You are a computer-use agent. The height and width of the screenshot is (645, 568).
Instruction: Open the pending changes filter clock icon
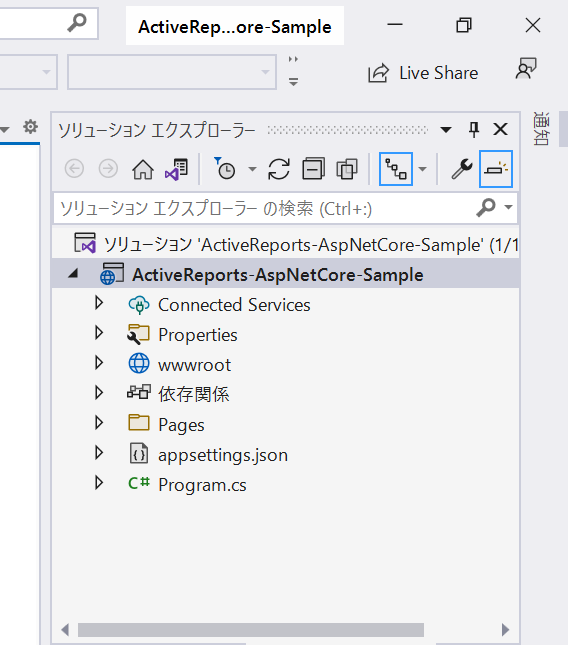coord(225,168)
